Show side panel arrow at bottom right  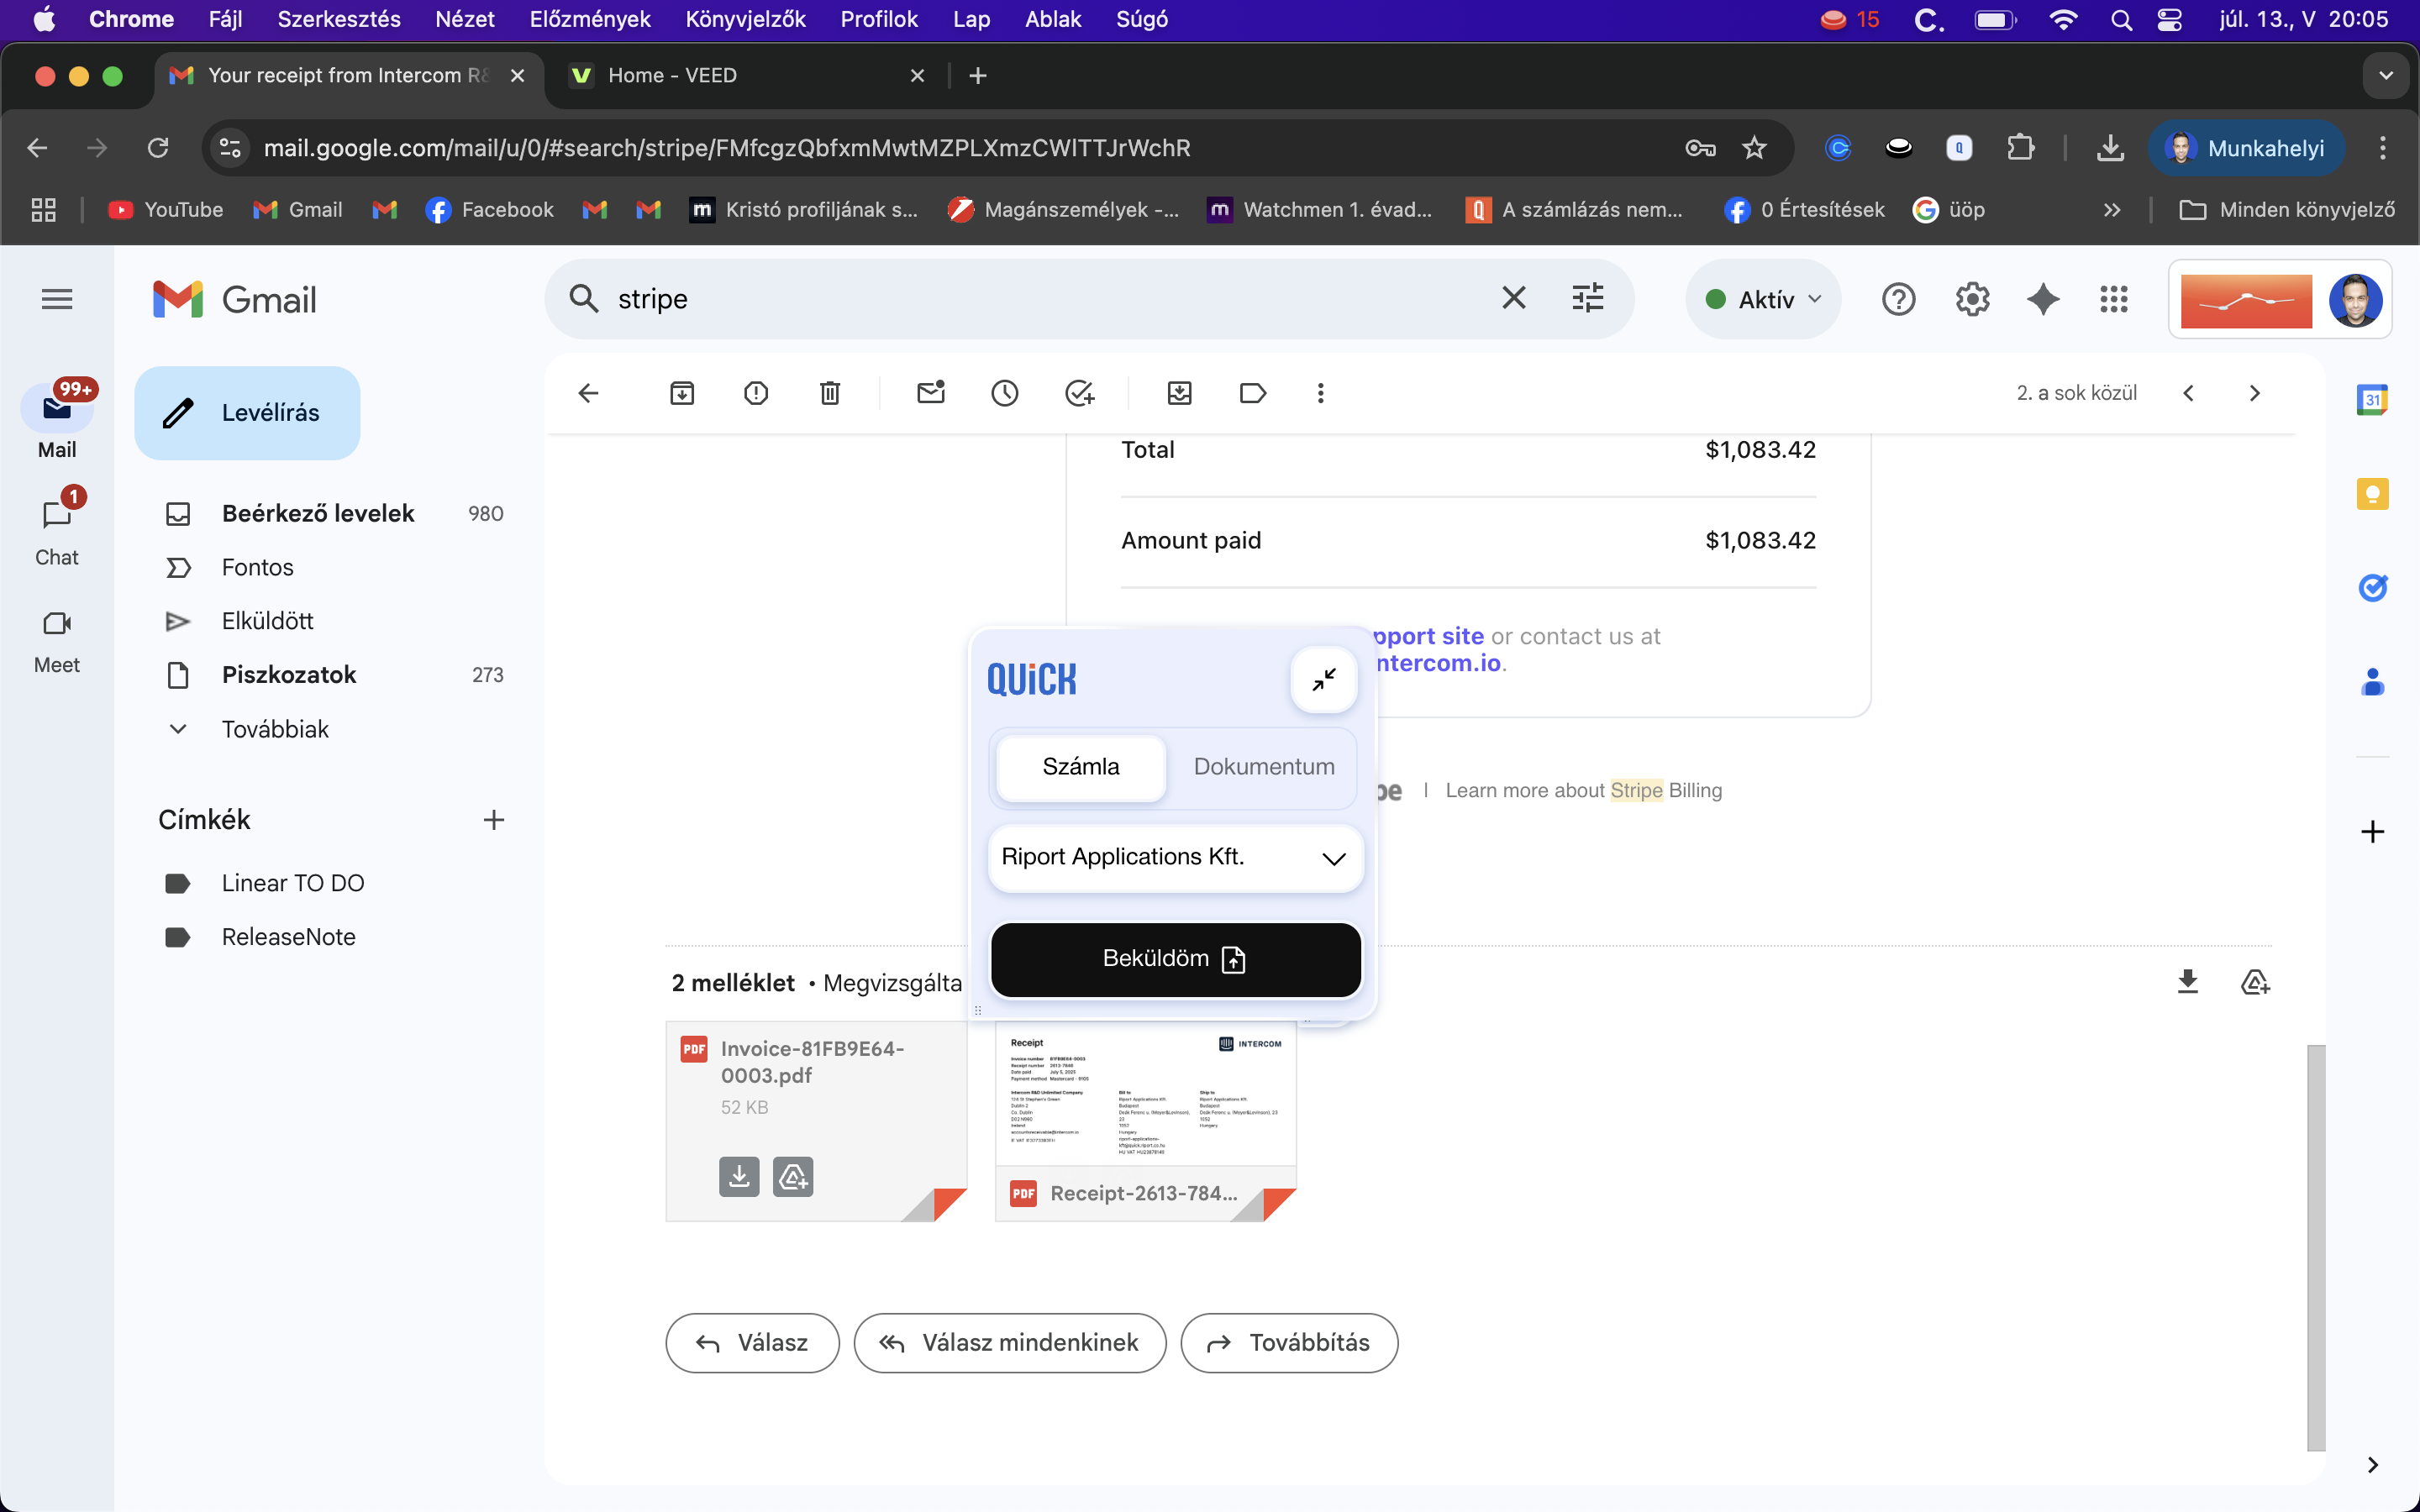click(x=2372, y=1465)
